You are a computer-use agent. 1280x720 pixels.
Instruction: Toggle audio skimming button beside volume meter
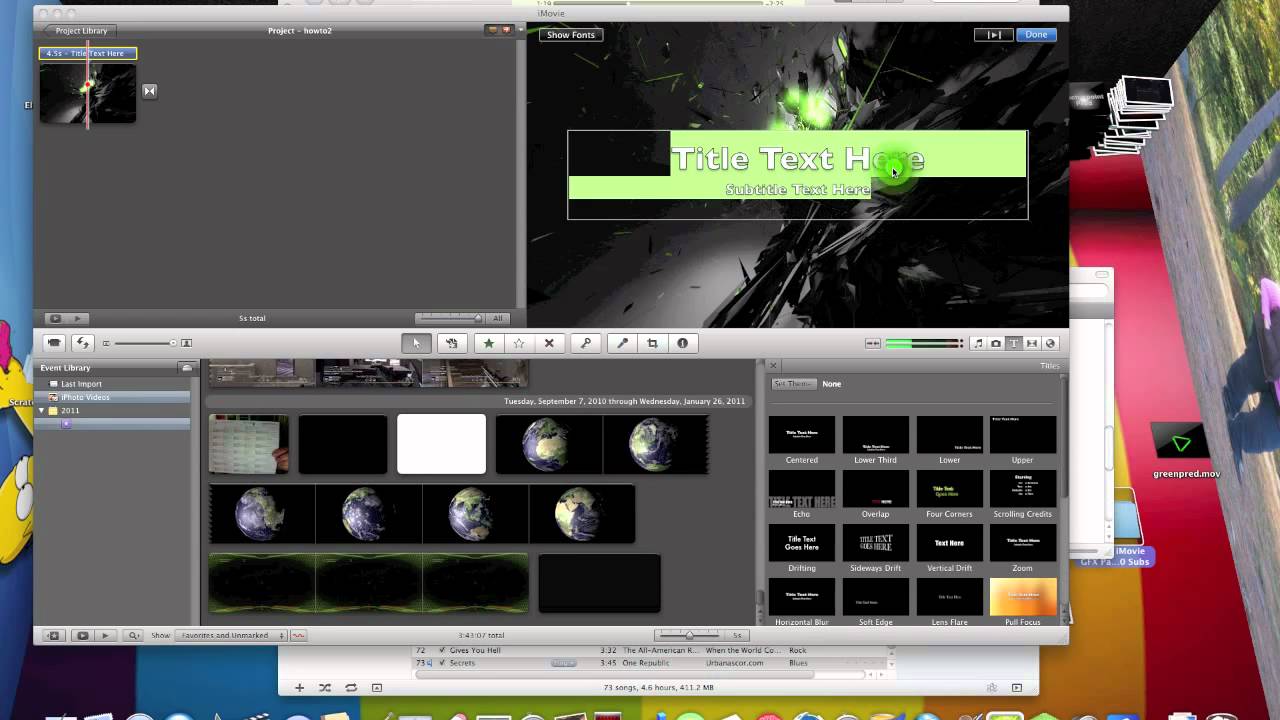pyautogui.click(x=873, y=343)
